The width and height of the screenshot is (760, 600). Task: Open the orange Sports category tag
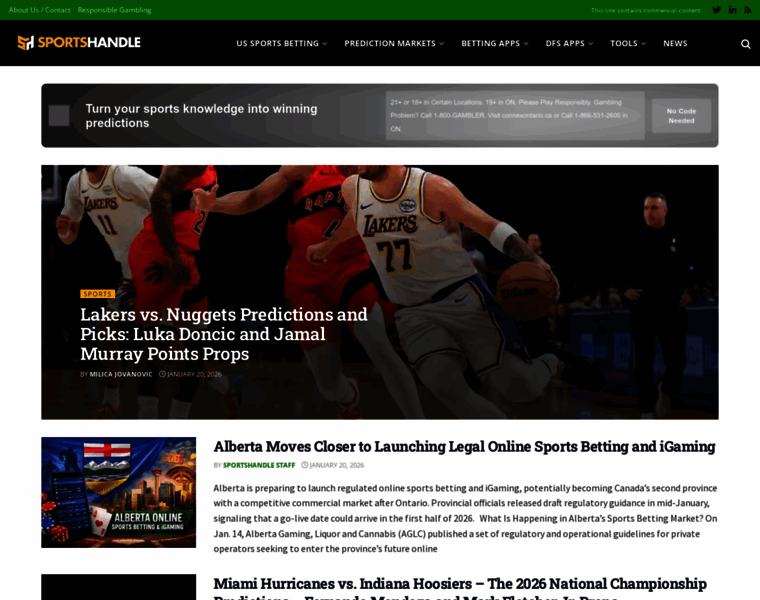click(97, 294)
